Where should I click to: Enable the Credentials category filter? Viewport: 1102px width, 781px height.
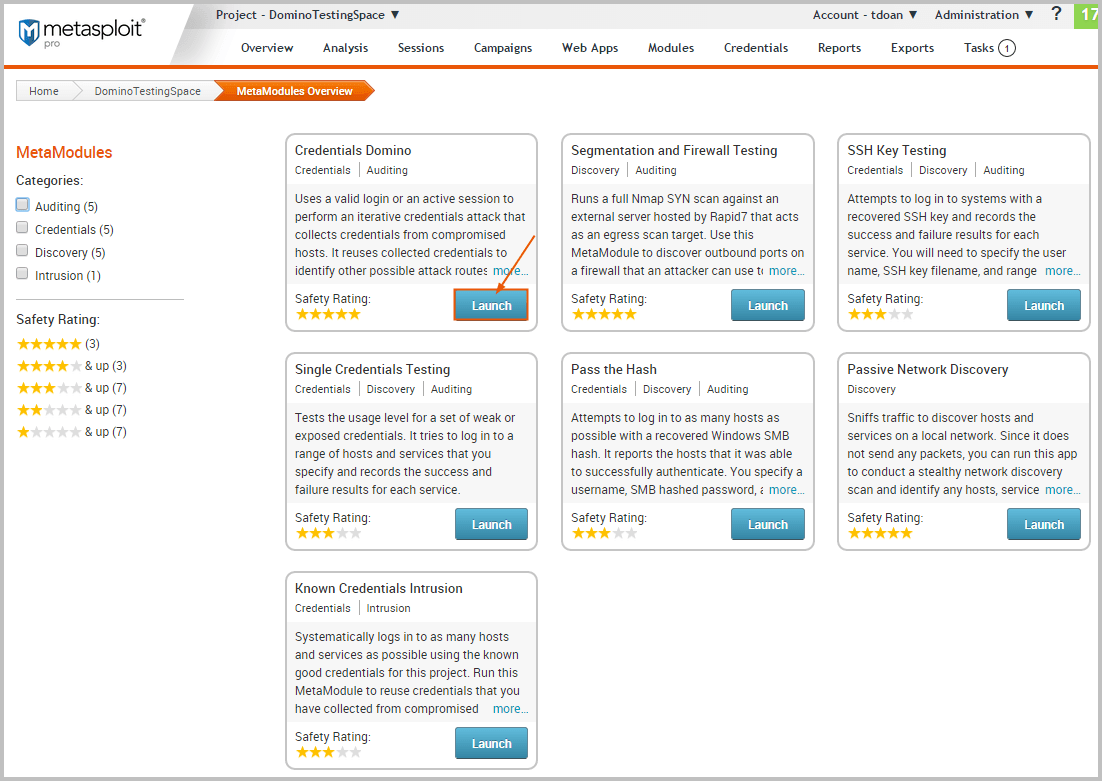(x=23, y=229)
